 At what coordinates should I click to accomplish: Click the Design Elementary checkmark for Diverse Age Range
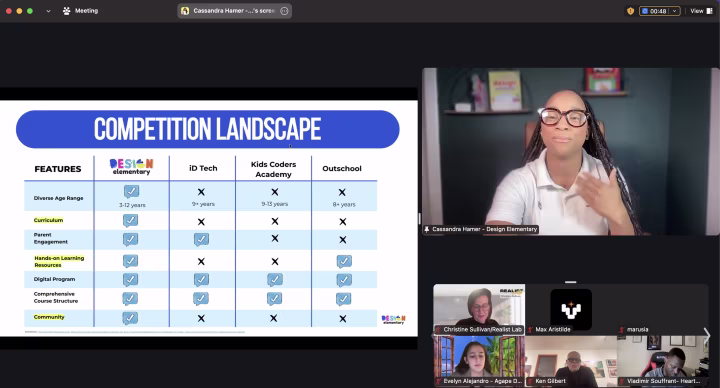click(131, 191)
